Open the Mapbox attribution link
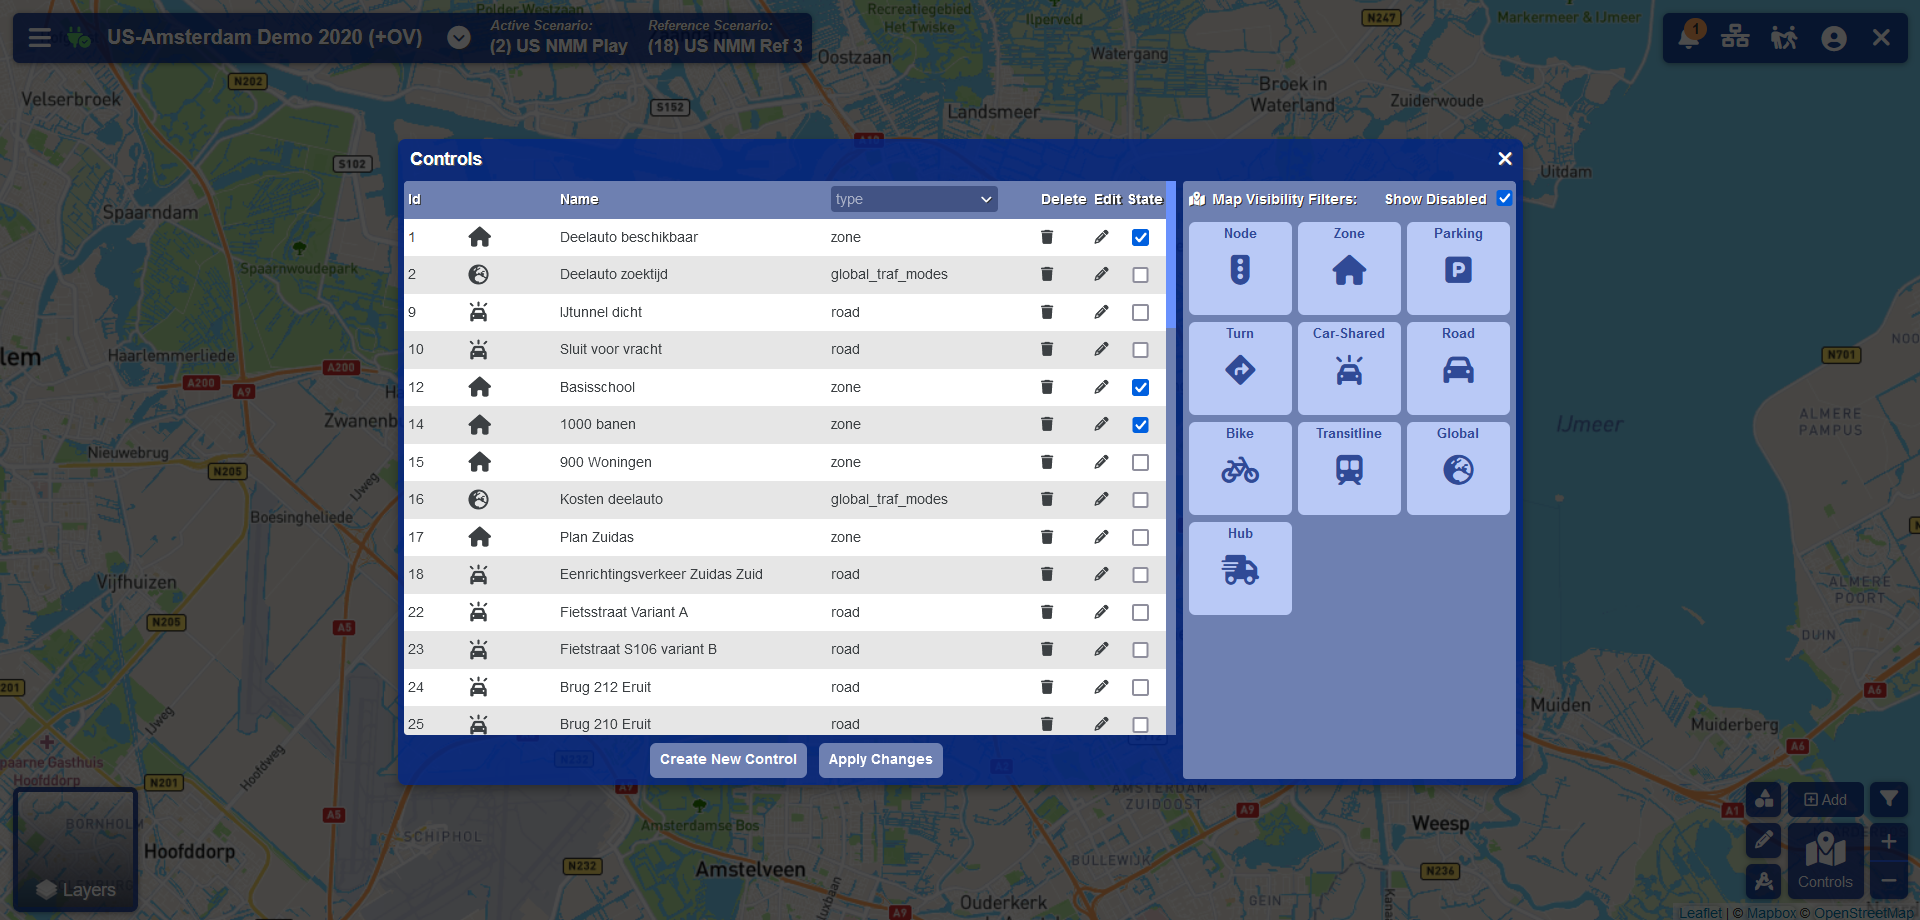Screen dimensions: 1920x920 click(1771, 912)
